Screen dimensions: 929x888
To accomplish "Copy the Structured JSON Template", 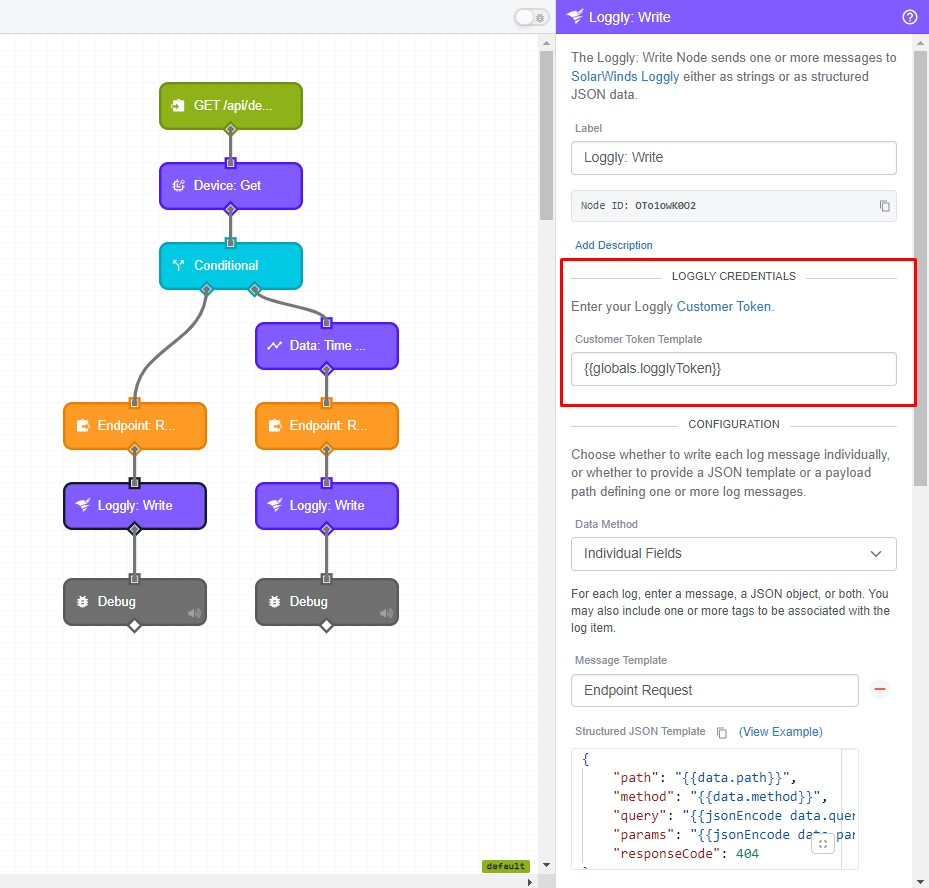I will (722, 732).
